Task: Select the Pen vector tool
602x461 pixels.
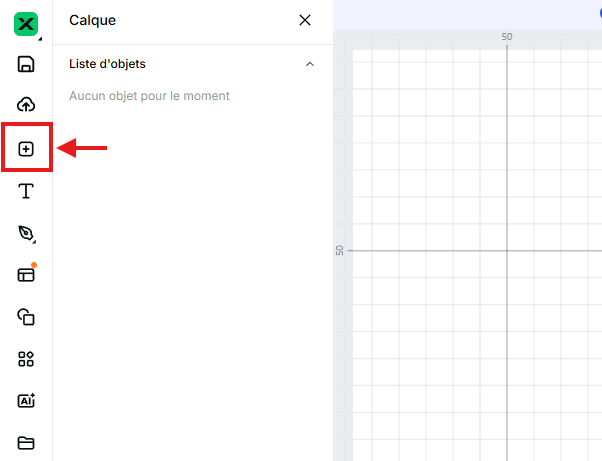Action: [26, 233]
